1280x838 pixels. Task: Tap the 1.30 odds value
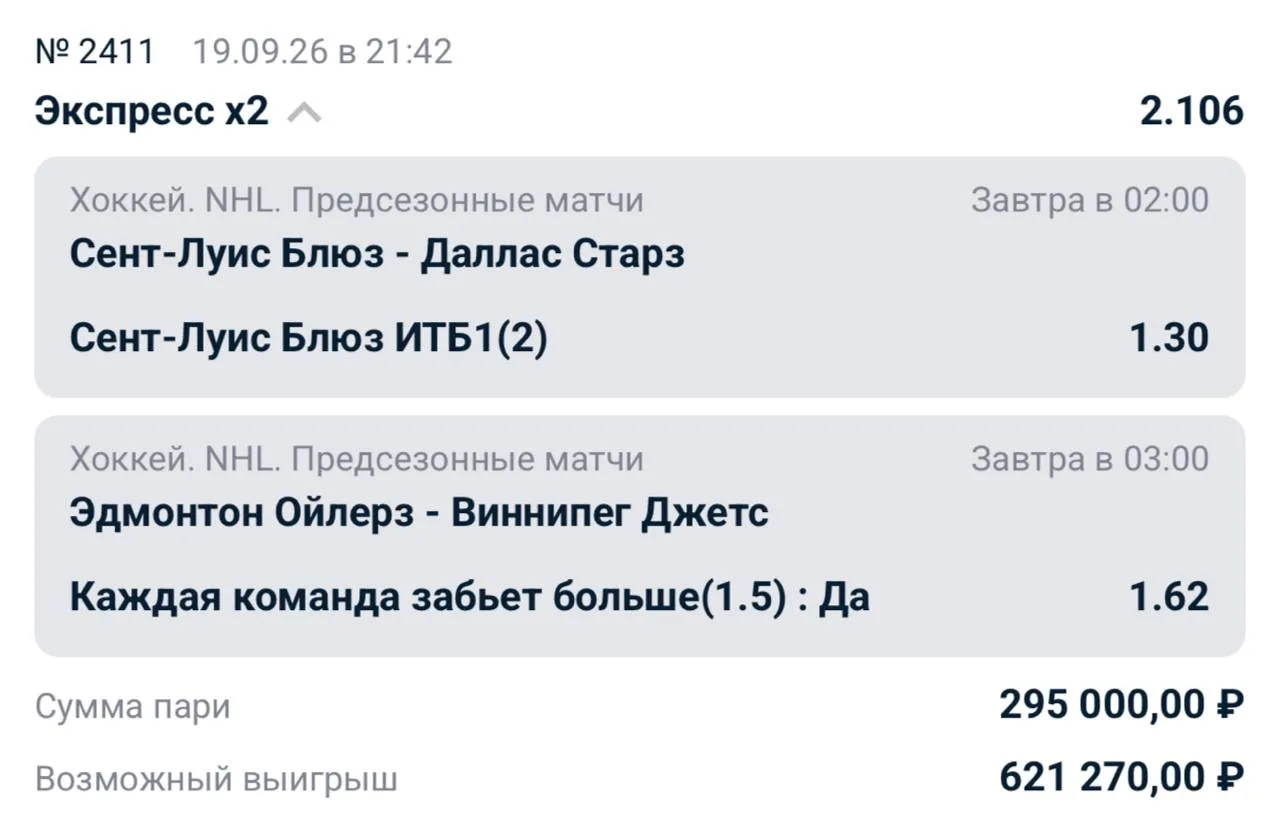coord(1169,338)
